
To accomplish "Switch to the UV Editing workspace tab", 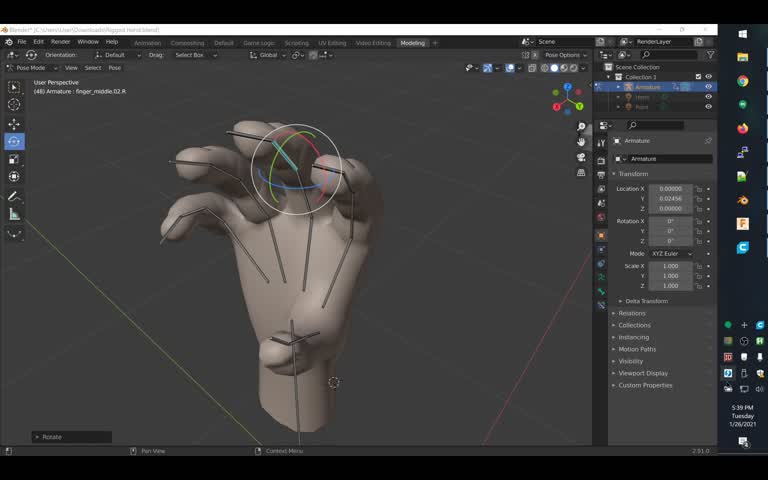I will click(x=332, y=43).
